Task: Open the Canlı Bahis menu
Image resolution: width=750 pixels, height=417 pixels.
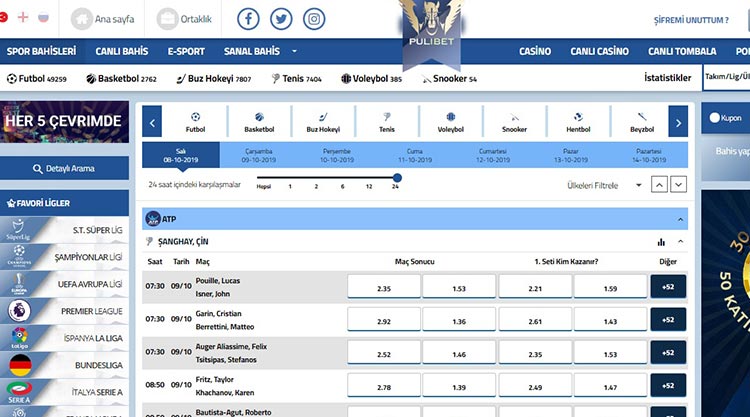Action: (x=122, y=51)
